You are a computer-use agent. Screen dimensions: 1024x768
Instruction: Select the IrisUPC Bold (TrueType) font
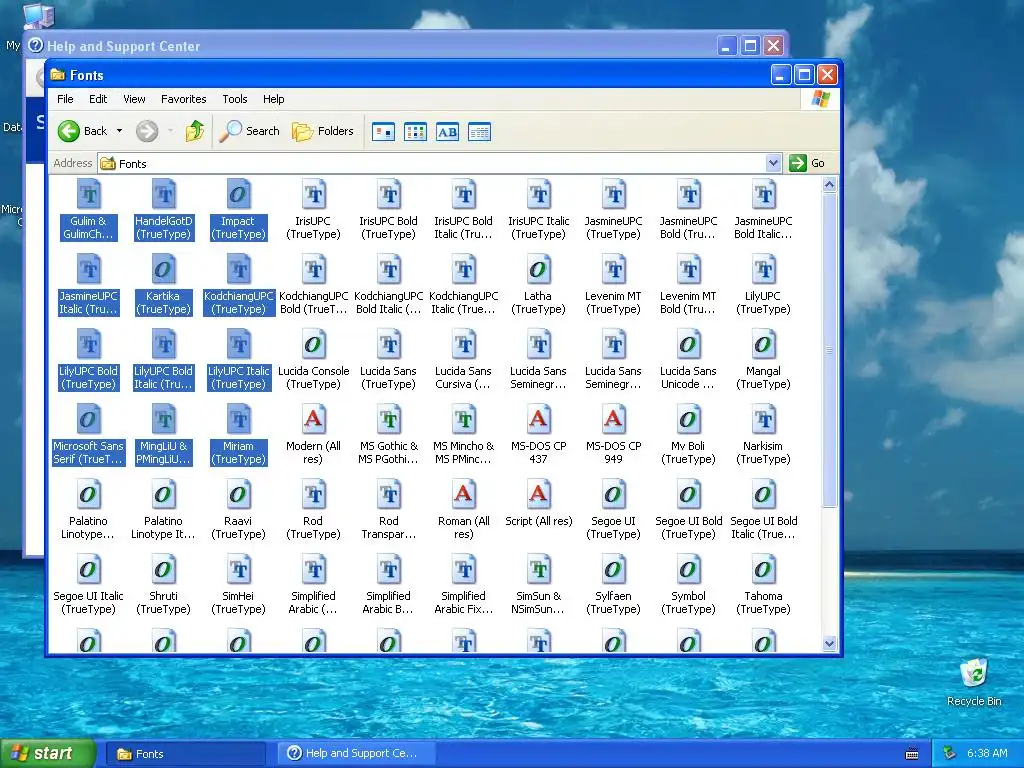pos(388,210)
